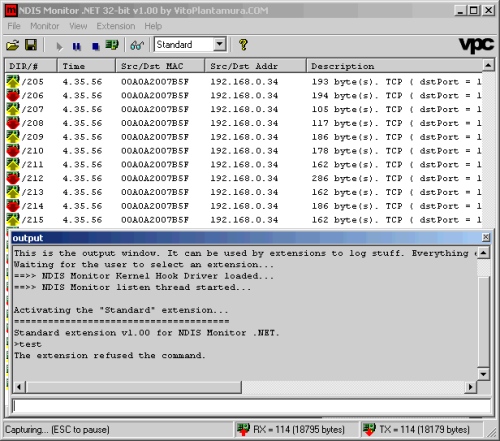Click direction icon for packet /213
This screenshot has height=441, width=500.
click(13, 192)
